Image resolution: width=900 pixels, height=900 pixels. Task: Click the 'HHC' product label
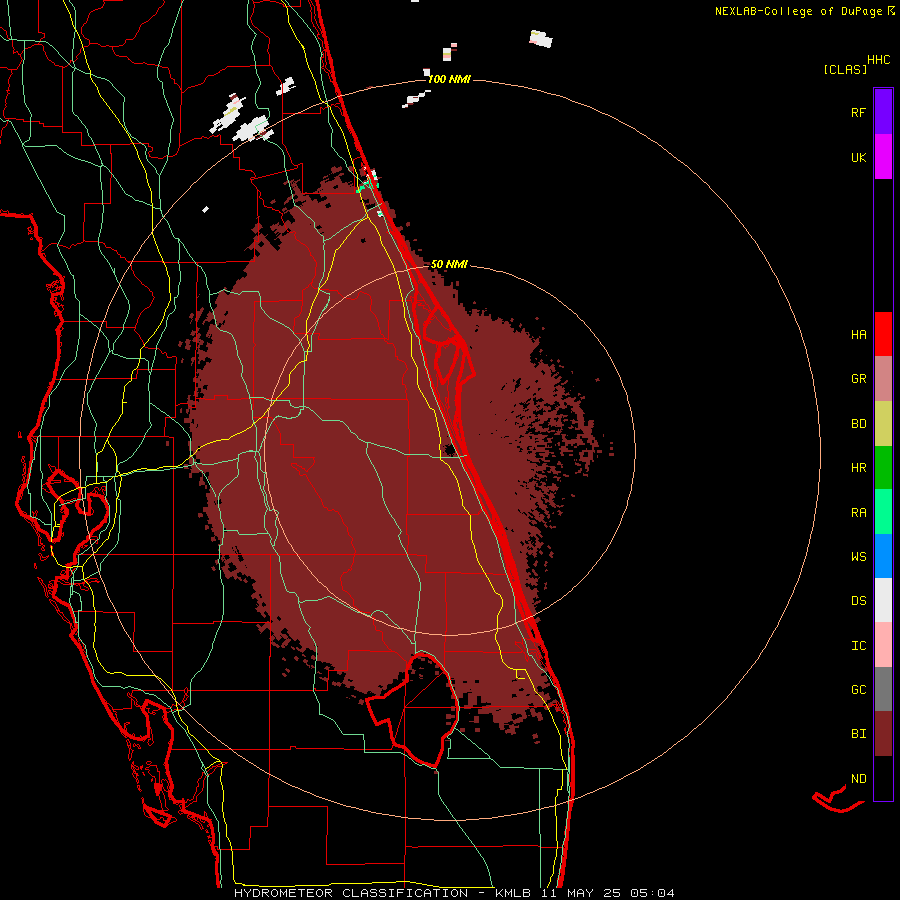click(878, 60)
